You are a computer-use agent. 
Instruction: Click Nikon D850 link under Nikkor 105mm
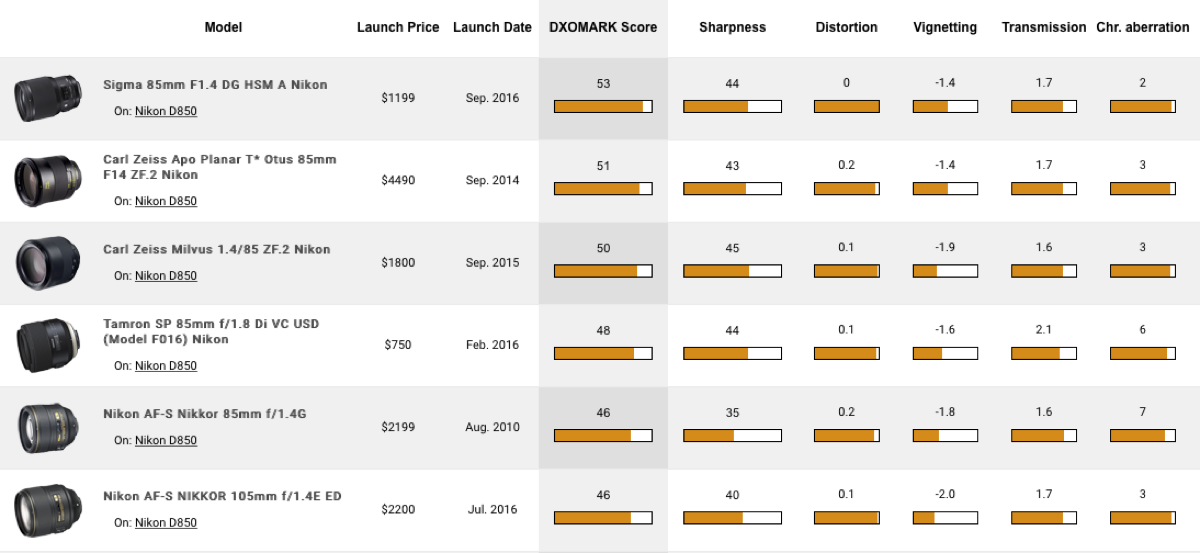[166, 523]
